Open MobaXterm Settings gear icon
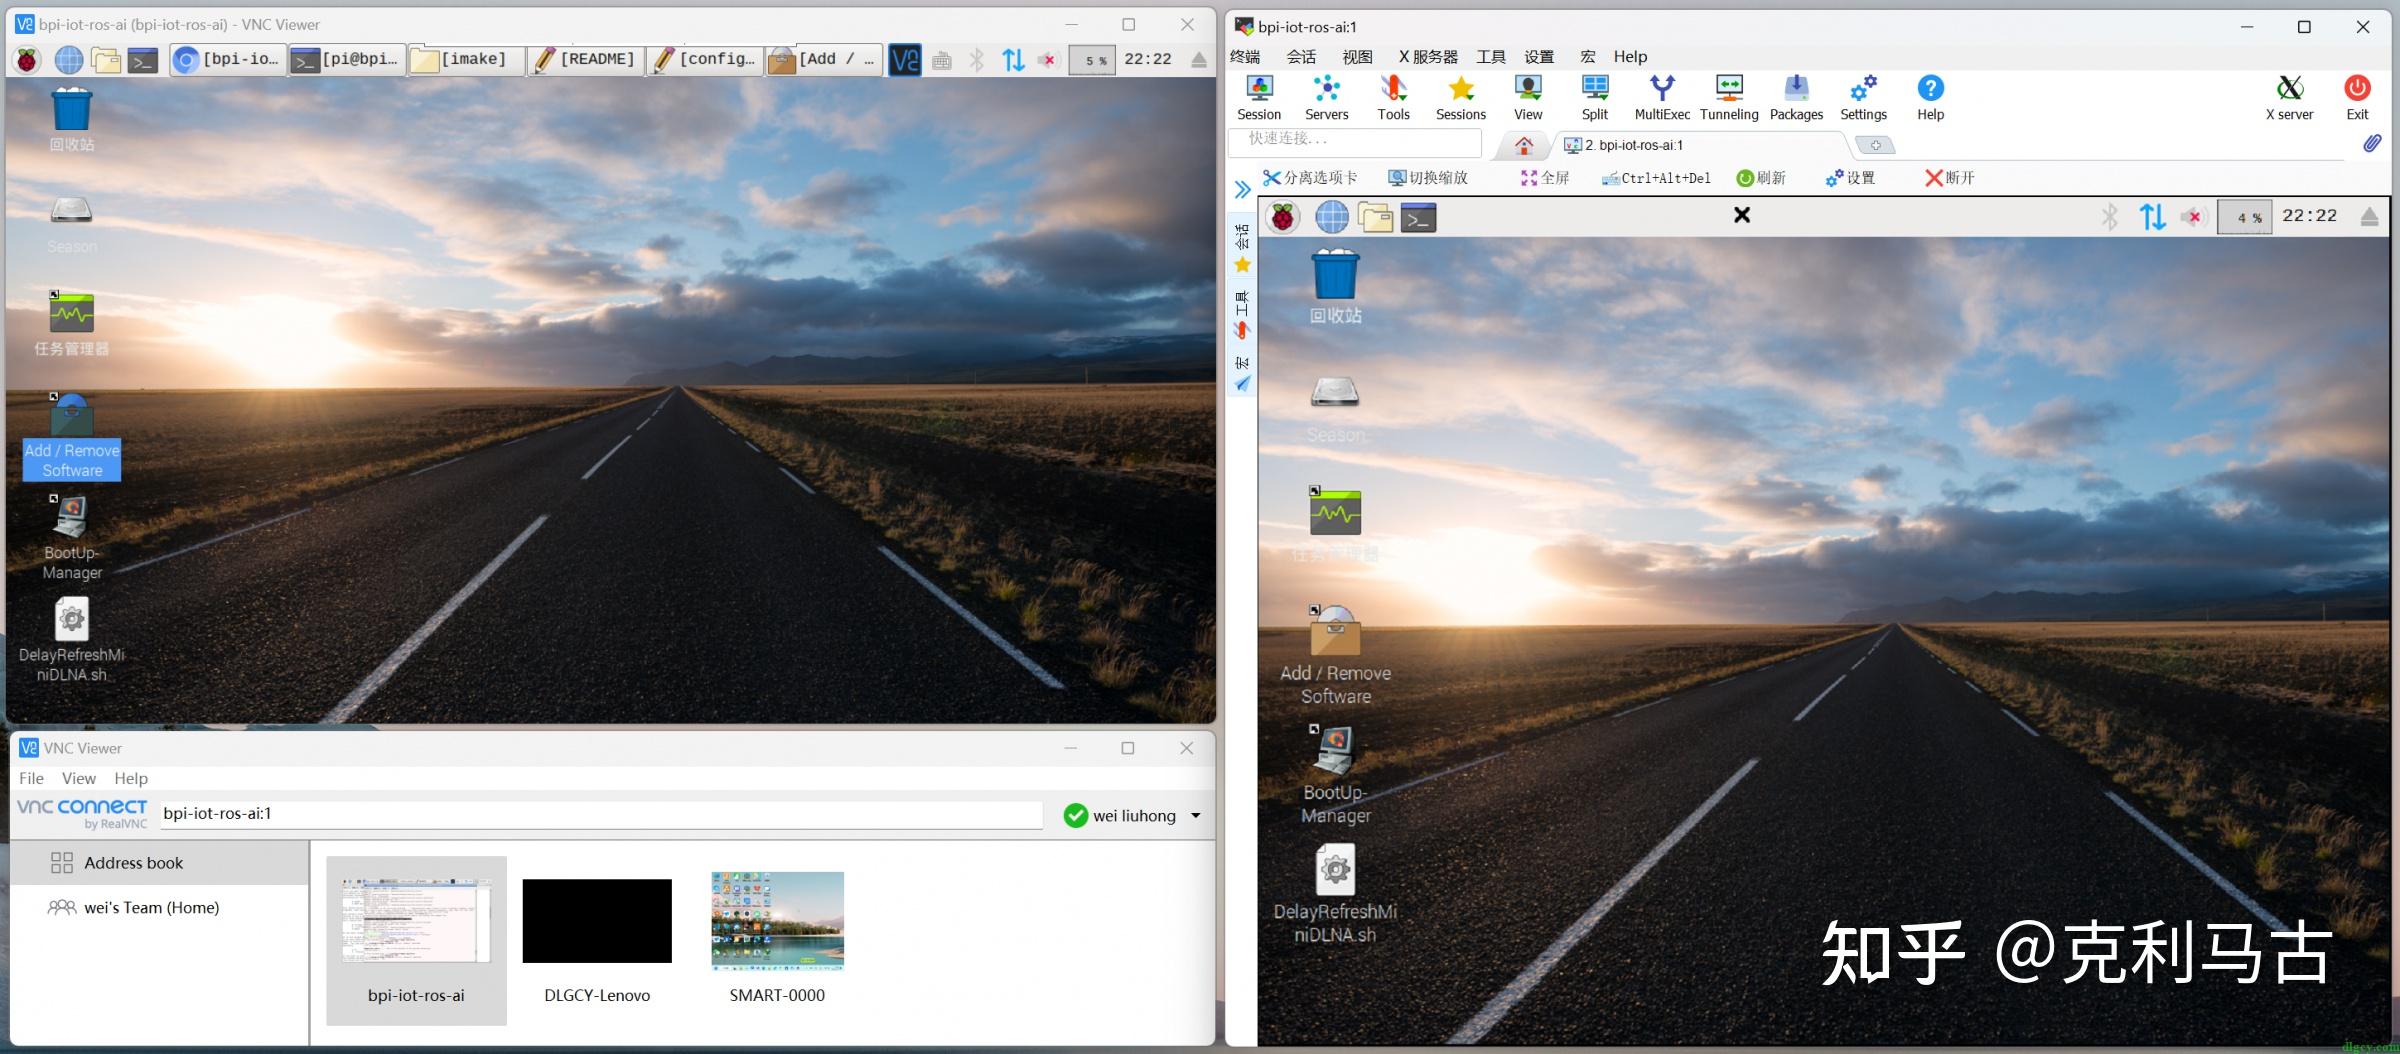The image size is (2400, 1054). tap(1863, 98)
